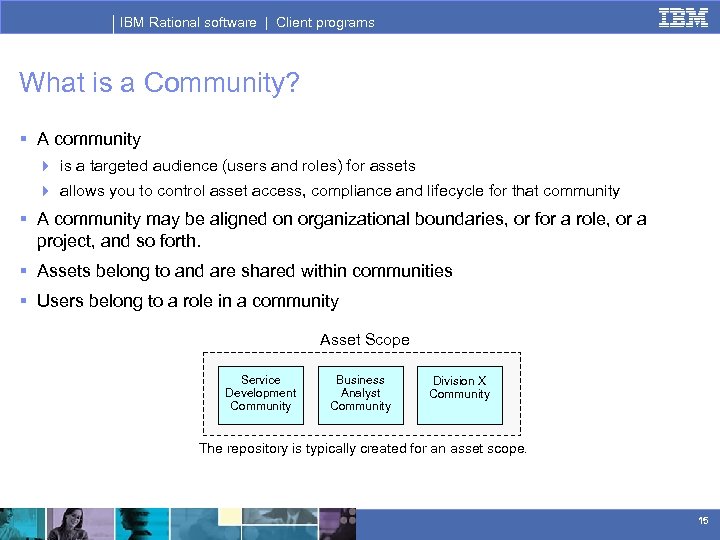Select text 'is a targeted audience (users and roles) for assets'
720x540 pixels.
pyautogui.click(x=237, y=166)
